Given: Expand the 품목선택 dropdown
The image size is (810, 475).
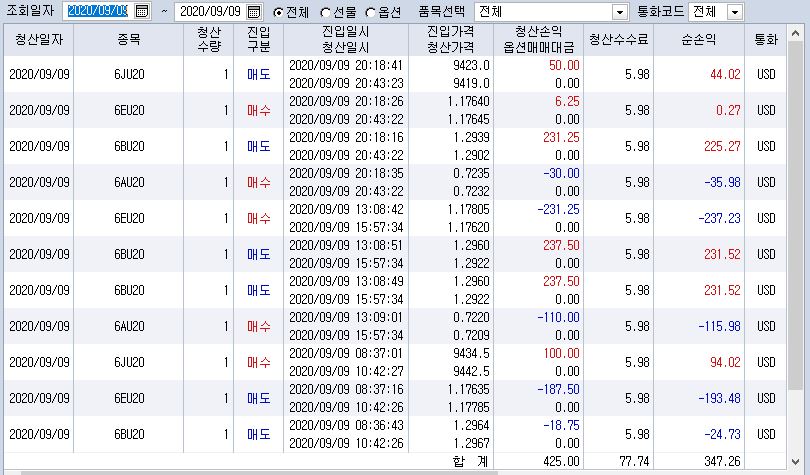Looking at the screenshot, I should [620, 11].
